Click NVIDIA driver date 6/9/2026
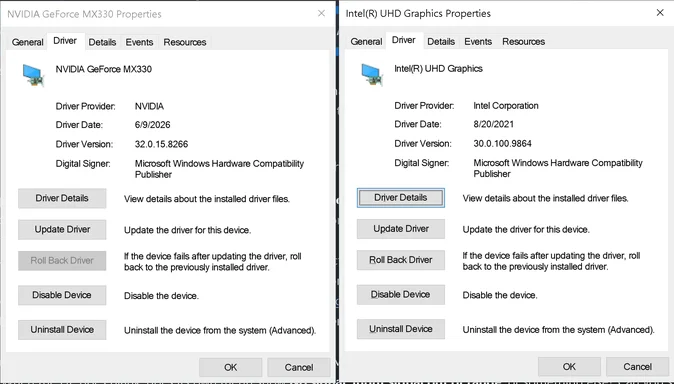 tap(153, 125)
